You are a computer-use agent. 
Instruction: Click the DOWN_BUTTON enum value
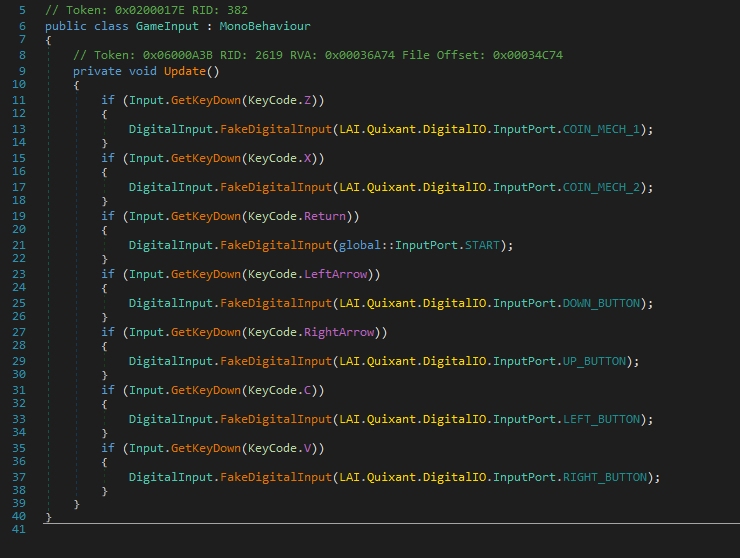pyautogui.click(x=601, y=303)
